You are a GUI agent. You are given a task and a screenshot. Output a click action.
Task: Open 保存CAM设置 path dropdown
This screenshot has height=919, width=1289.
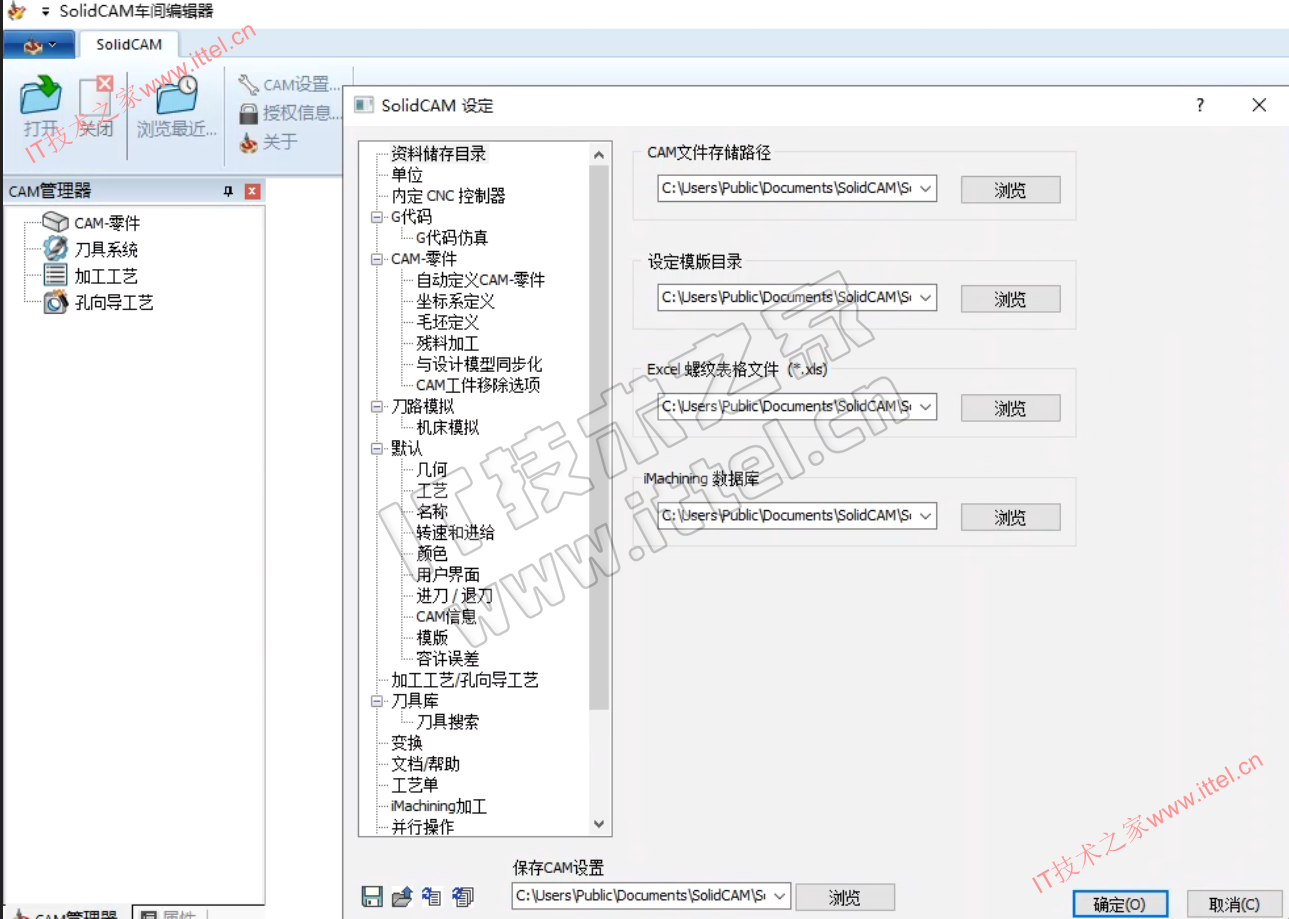click(x=779, y=896)
